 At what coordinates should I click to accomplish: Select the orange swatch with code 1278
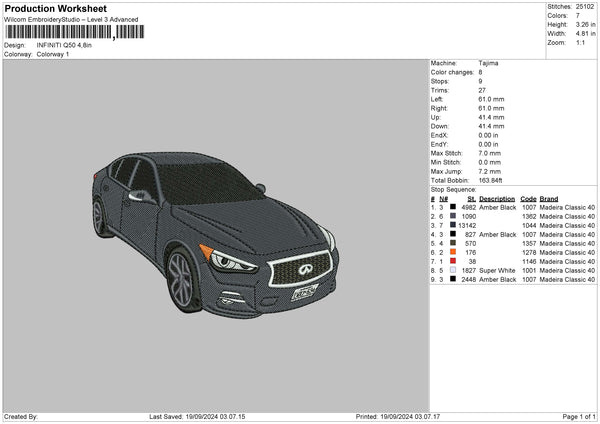click(454, 252)
